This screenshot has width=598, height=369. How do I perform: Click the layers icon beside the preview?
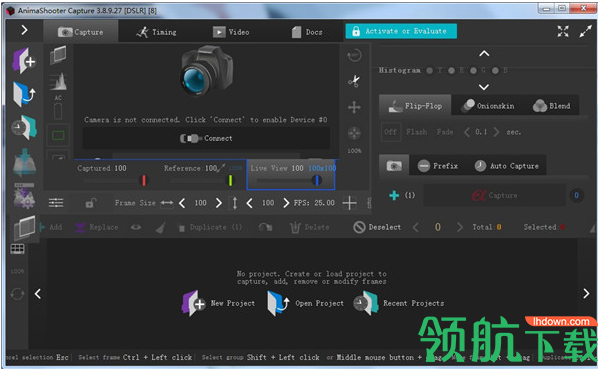58,55
